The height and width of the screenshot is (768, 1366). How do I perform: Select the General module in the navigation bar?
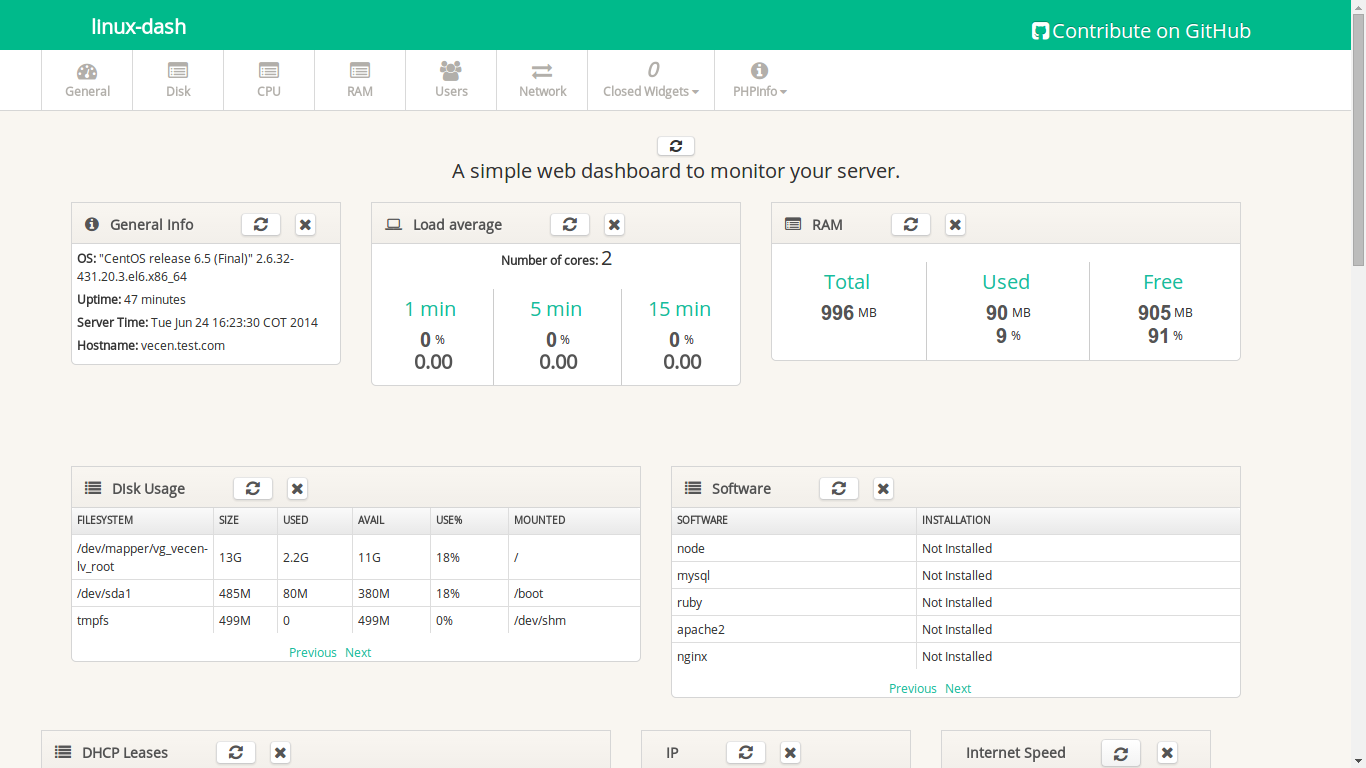tap(86, 79)
